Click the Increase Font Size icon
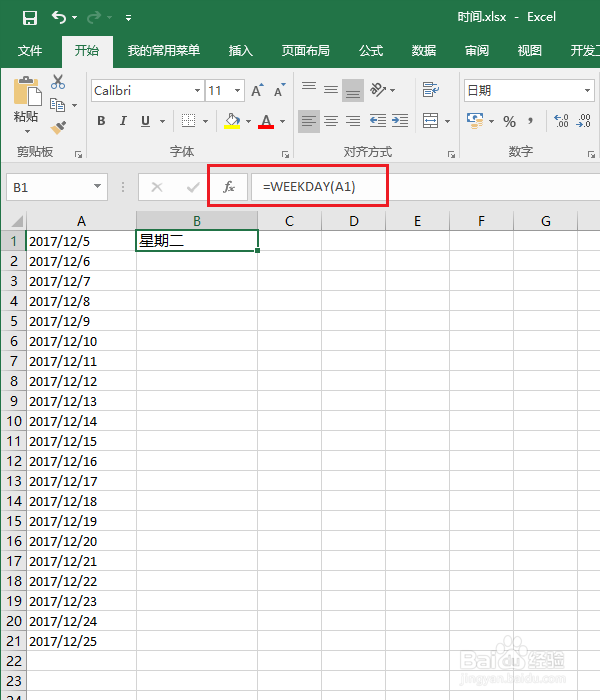The height and width of the screenshot is (700, 600). (258, 91)
